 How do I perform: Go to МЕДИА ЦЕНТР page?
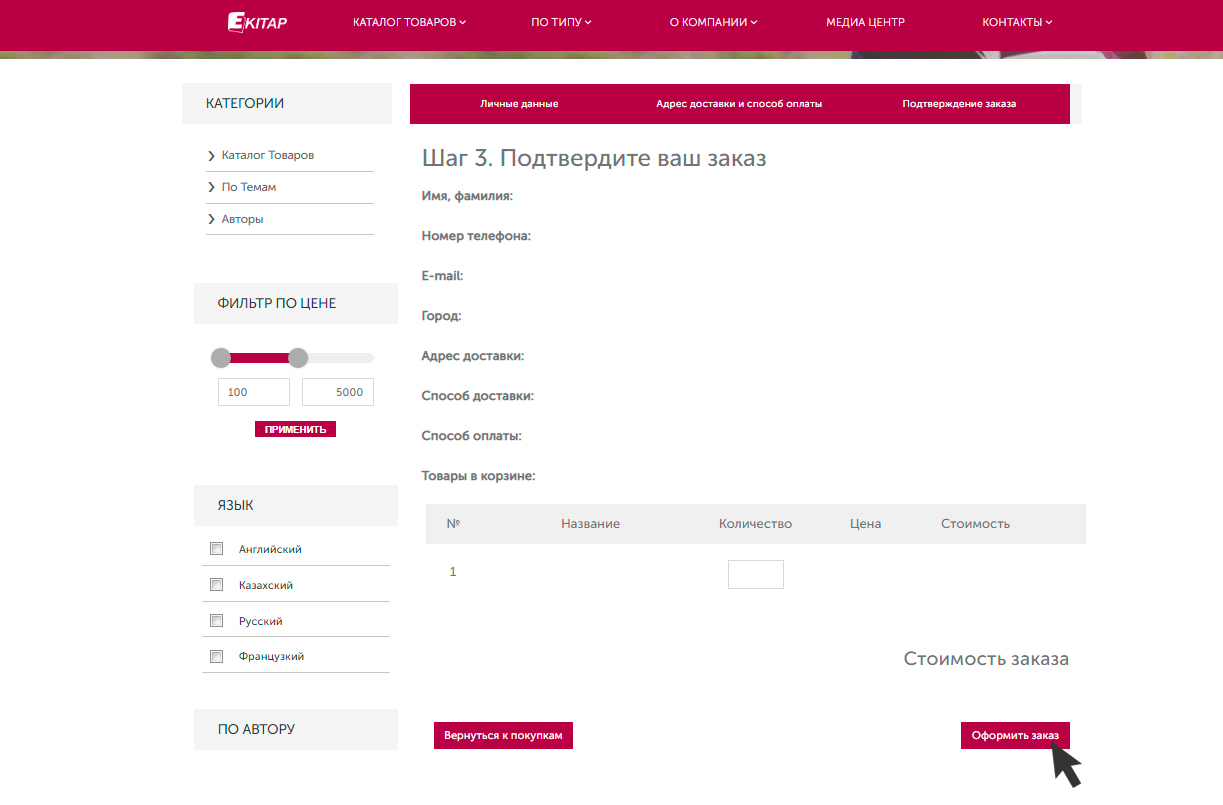tap(865, 22)
